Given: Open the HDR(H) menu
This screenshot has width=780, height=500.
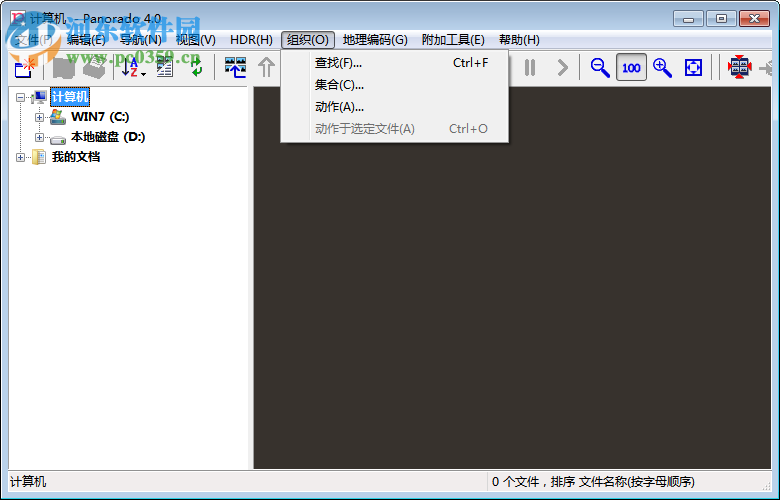Looking at the screenshot, I should coord(251,40).
